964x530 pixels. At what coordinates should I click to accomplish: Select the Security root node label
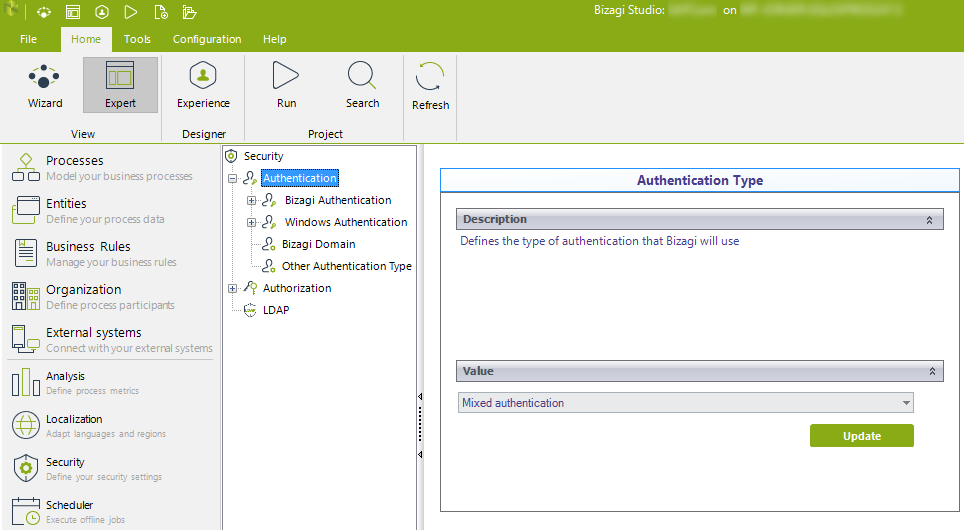(263, 156)
